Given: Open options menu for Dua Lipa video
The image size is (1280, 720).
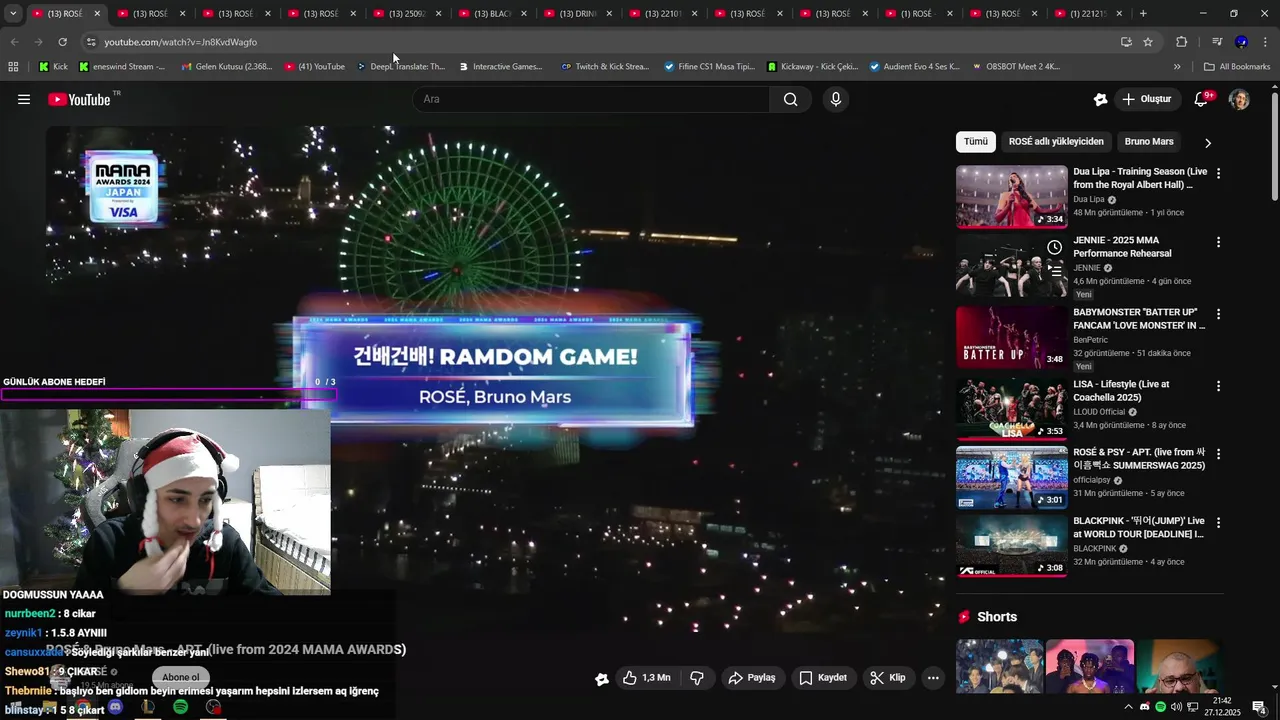Looking at the screenshot, I should pyautogui.click(x=1218, y=173).
